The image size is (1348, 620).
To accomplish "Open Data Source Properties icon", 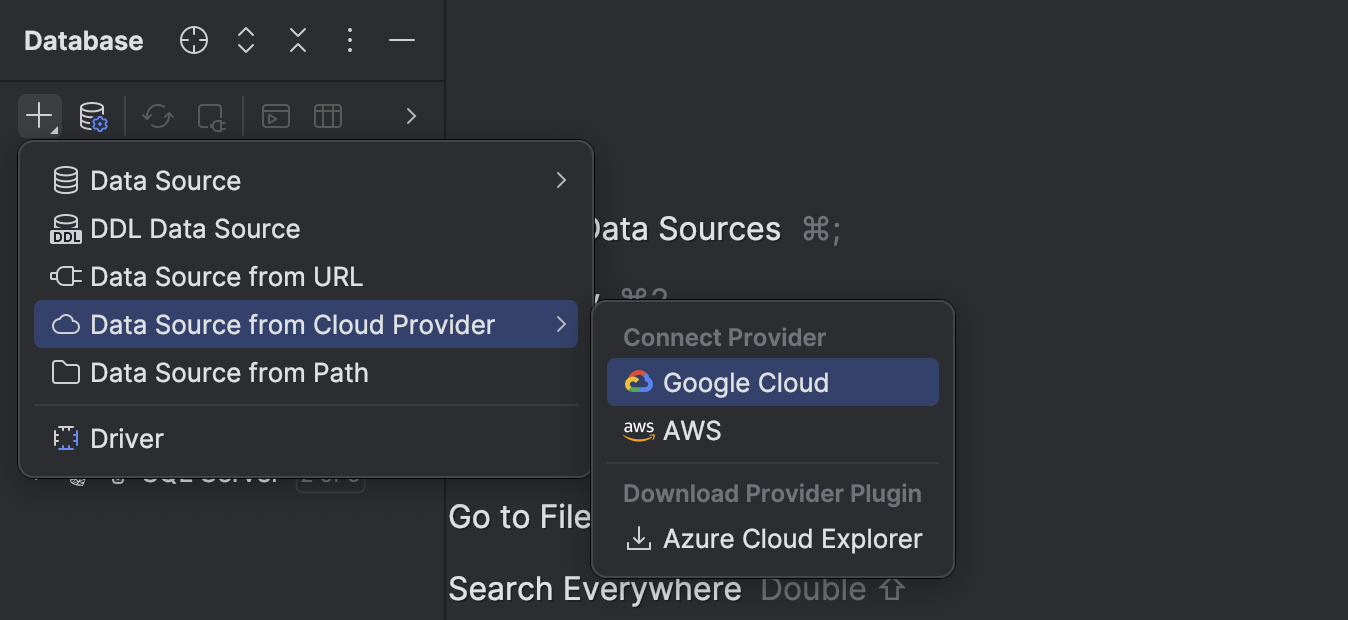I will (x=93, y=116).
